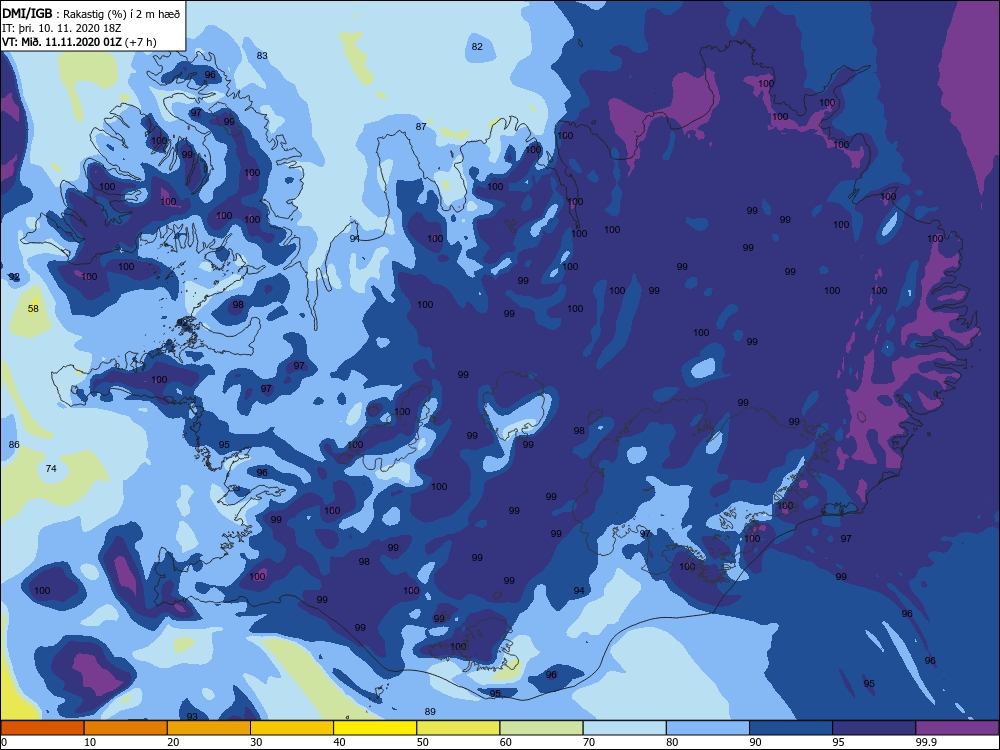Click the legend scale label 80

pos(672,742)
